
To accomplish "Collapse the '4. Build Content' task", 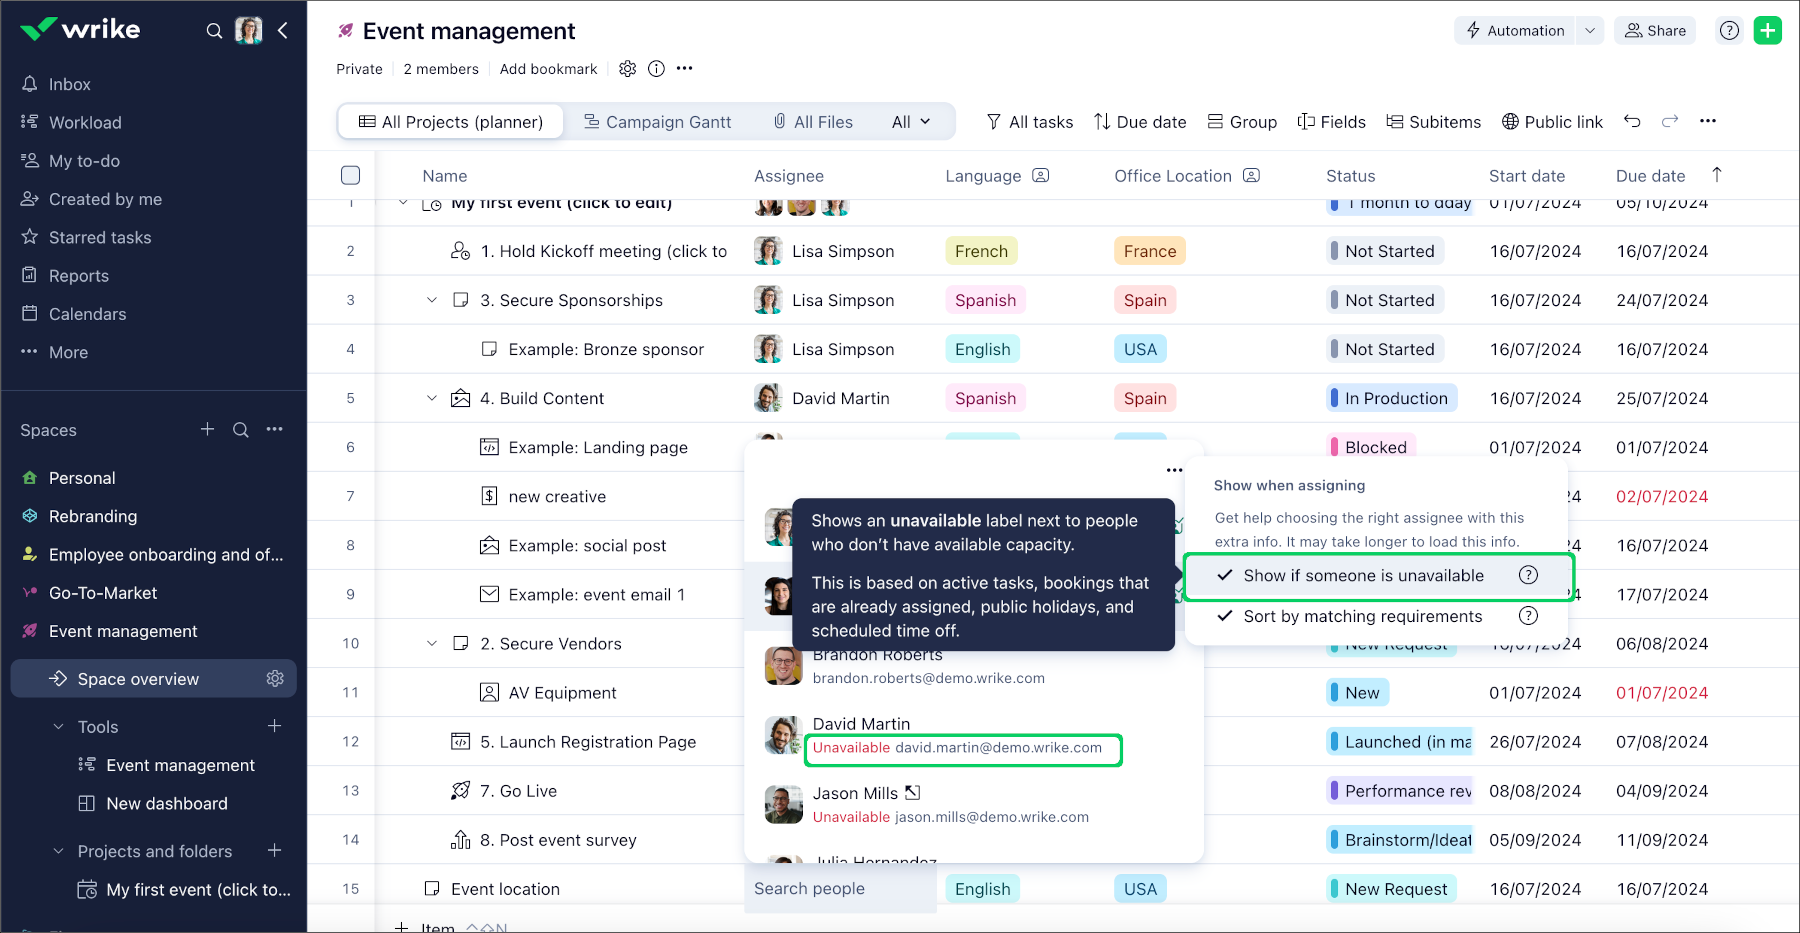I will point(431,398).
